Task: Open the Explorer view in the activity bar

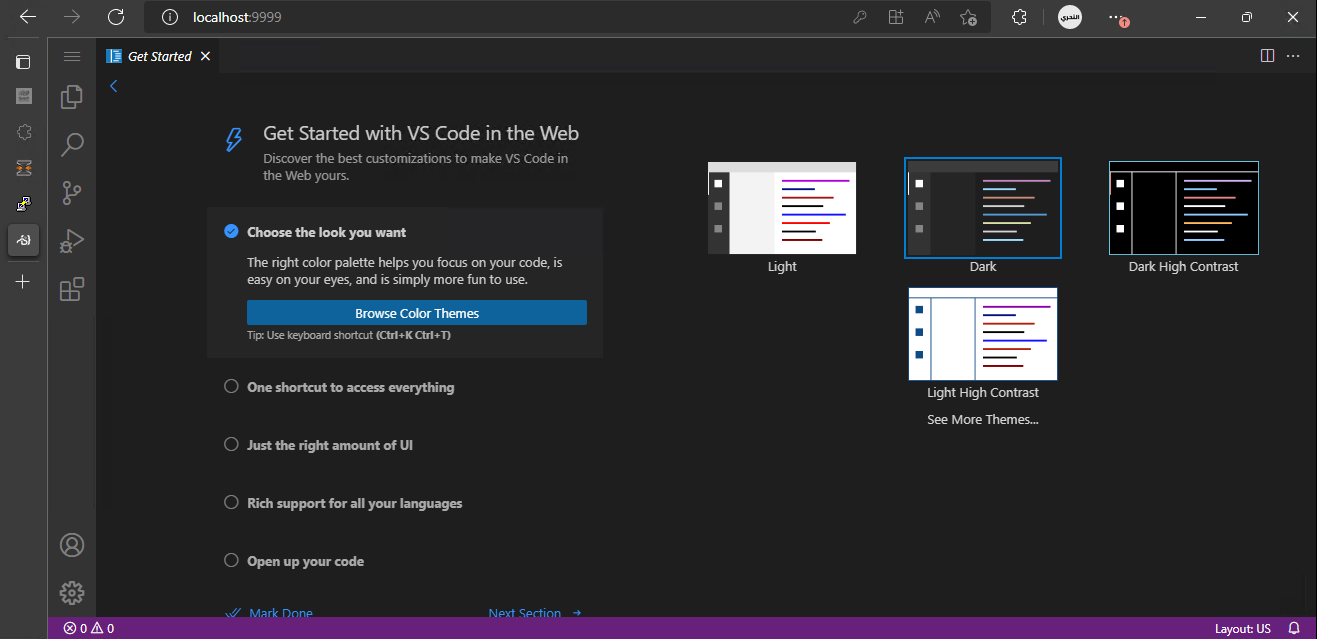Action: [x=72, y=96]
